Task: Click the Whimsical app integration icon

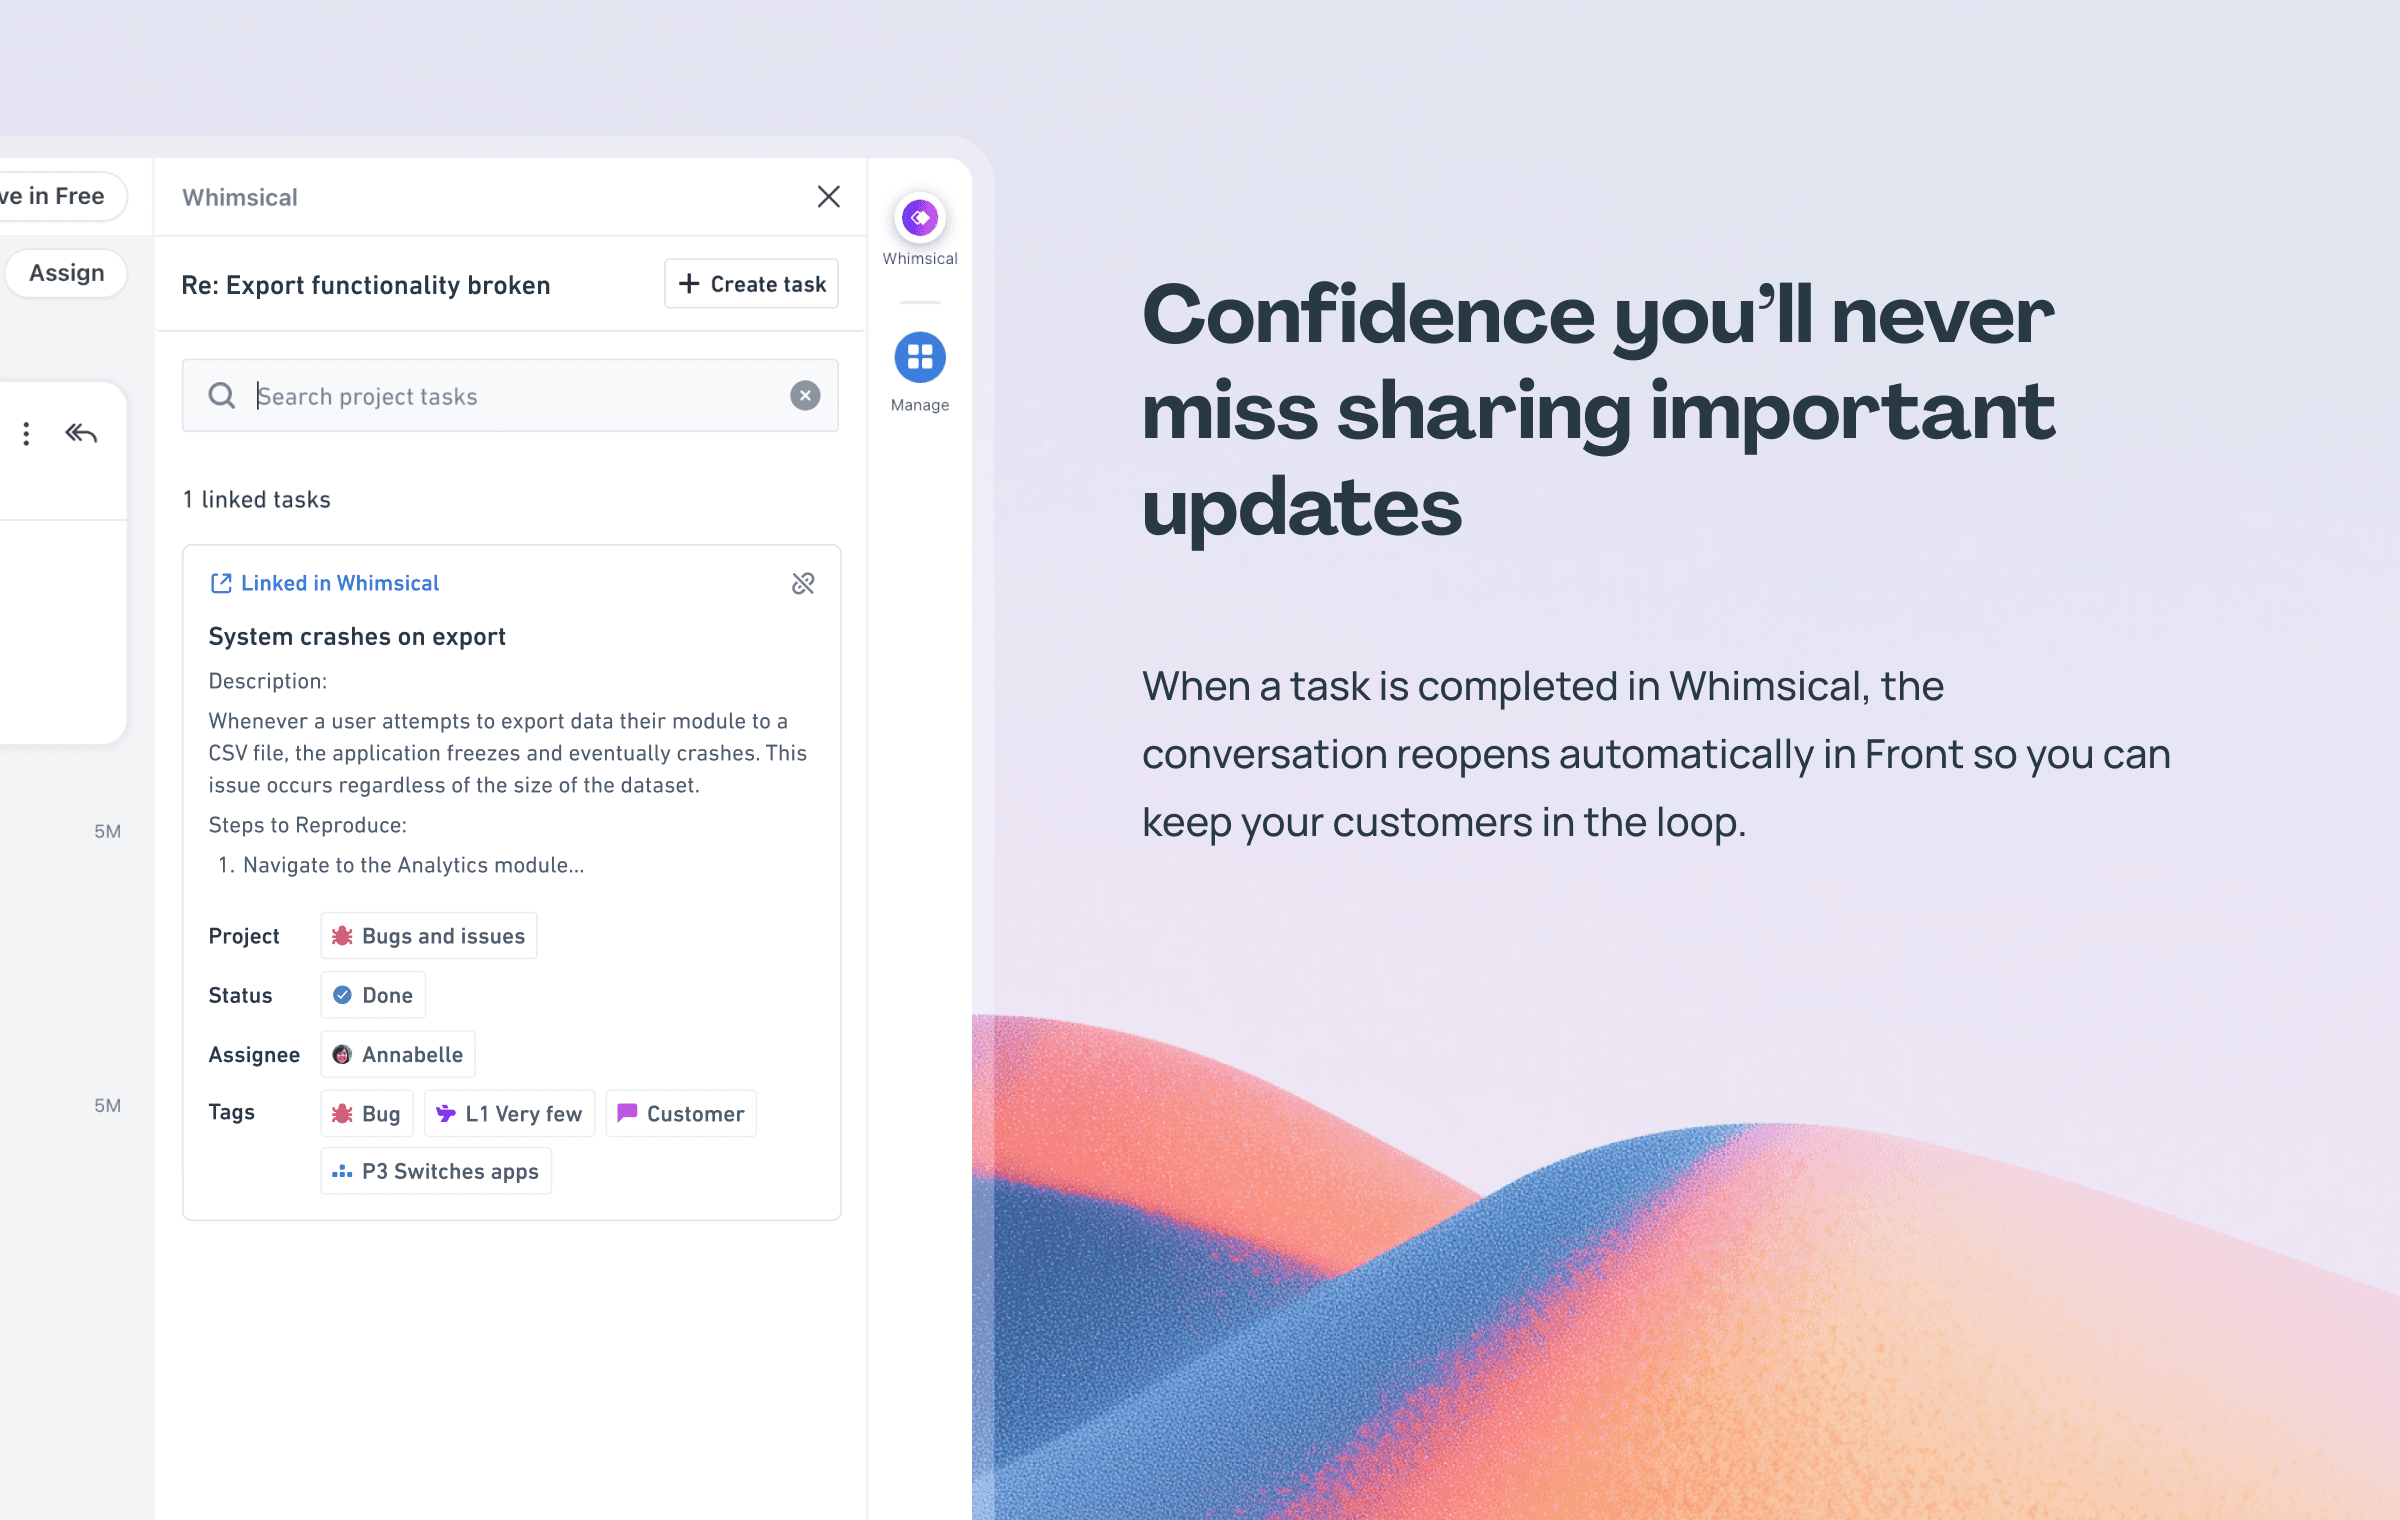Action: pyautogui.click(x=917, y=217)
